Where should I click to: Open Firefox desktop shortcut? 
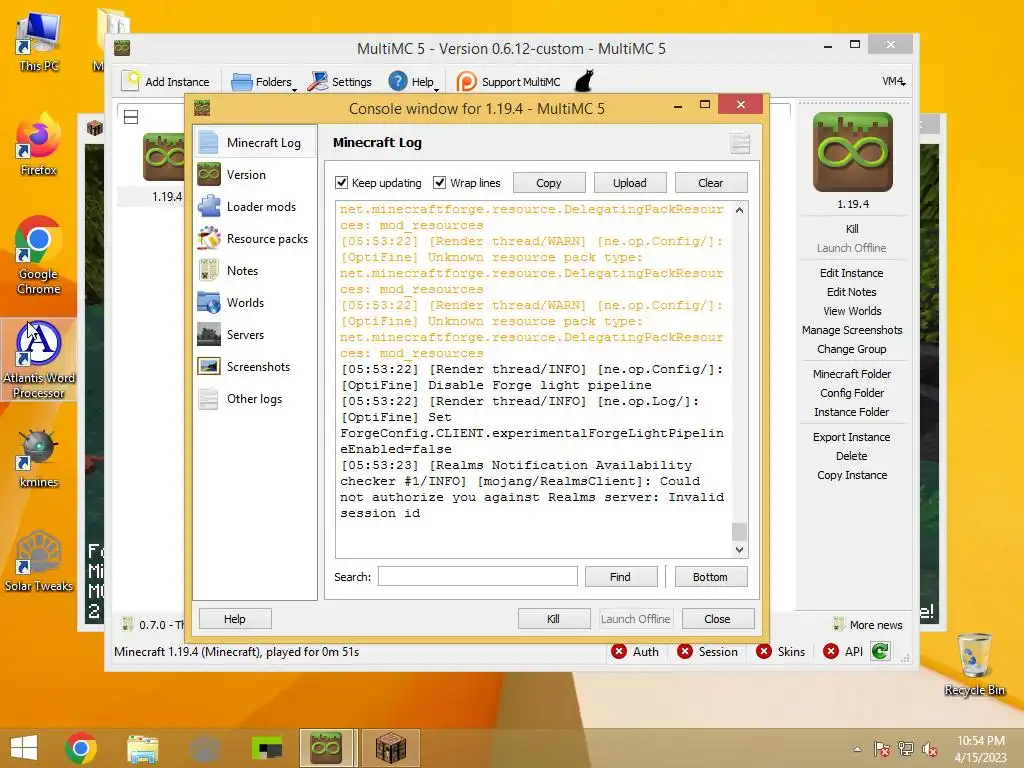(x=39, y=145)
